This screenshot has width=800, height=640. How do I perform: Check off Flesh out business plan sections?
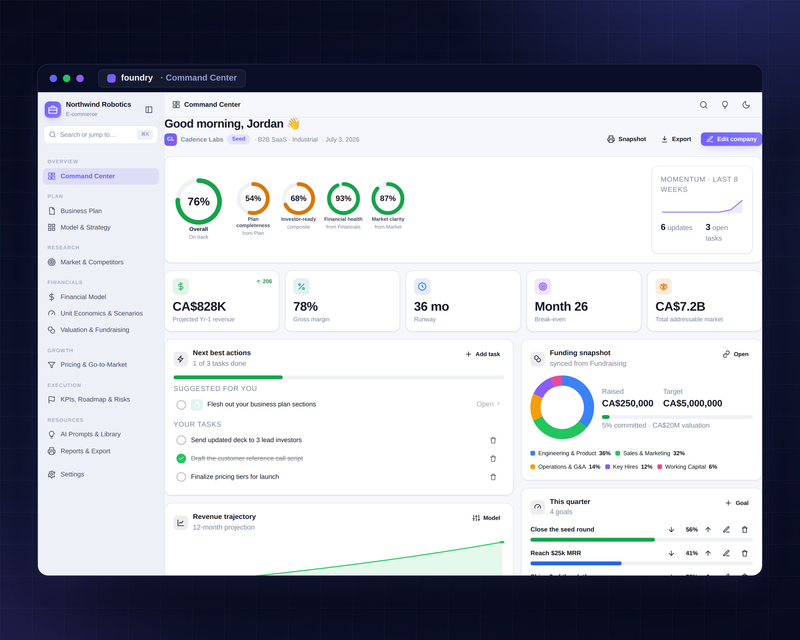pyautogui.click(x=181, y=405)
